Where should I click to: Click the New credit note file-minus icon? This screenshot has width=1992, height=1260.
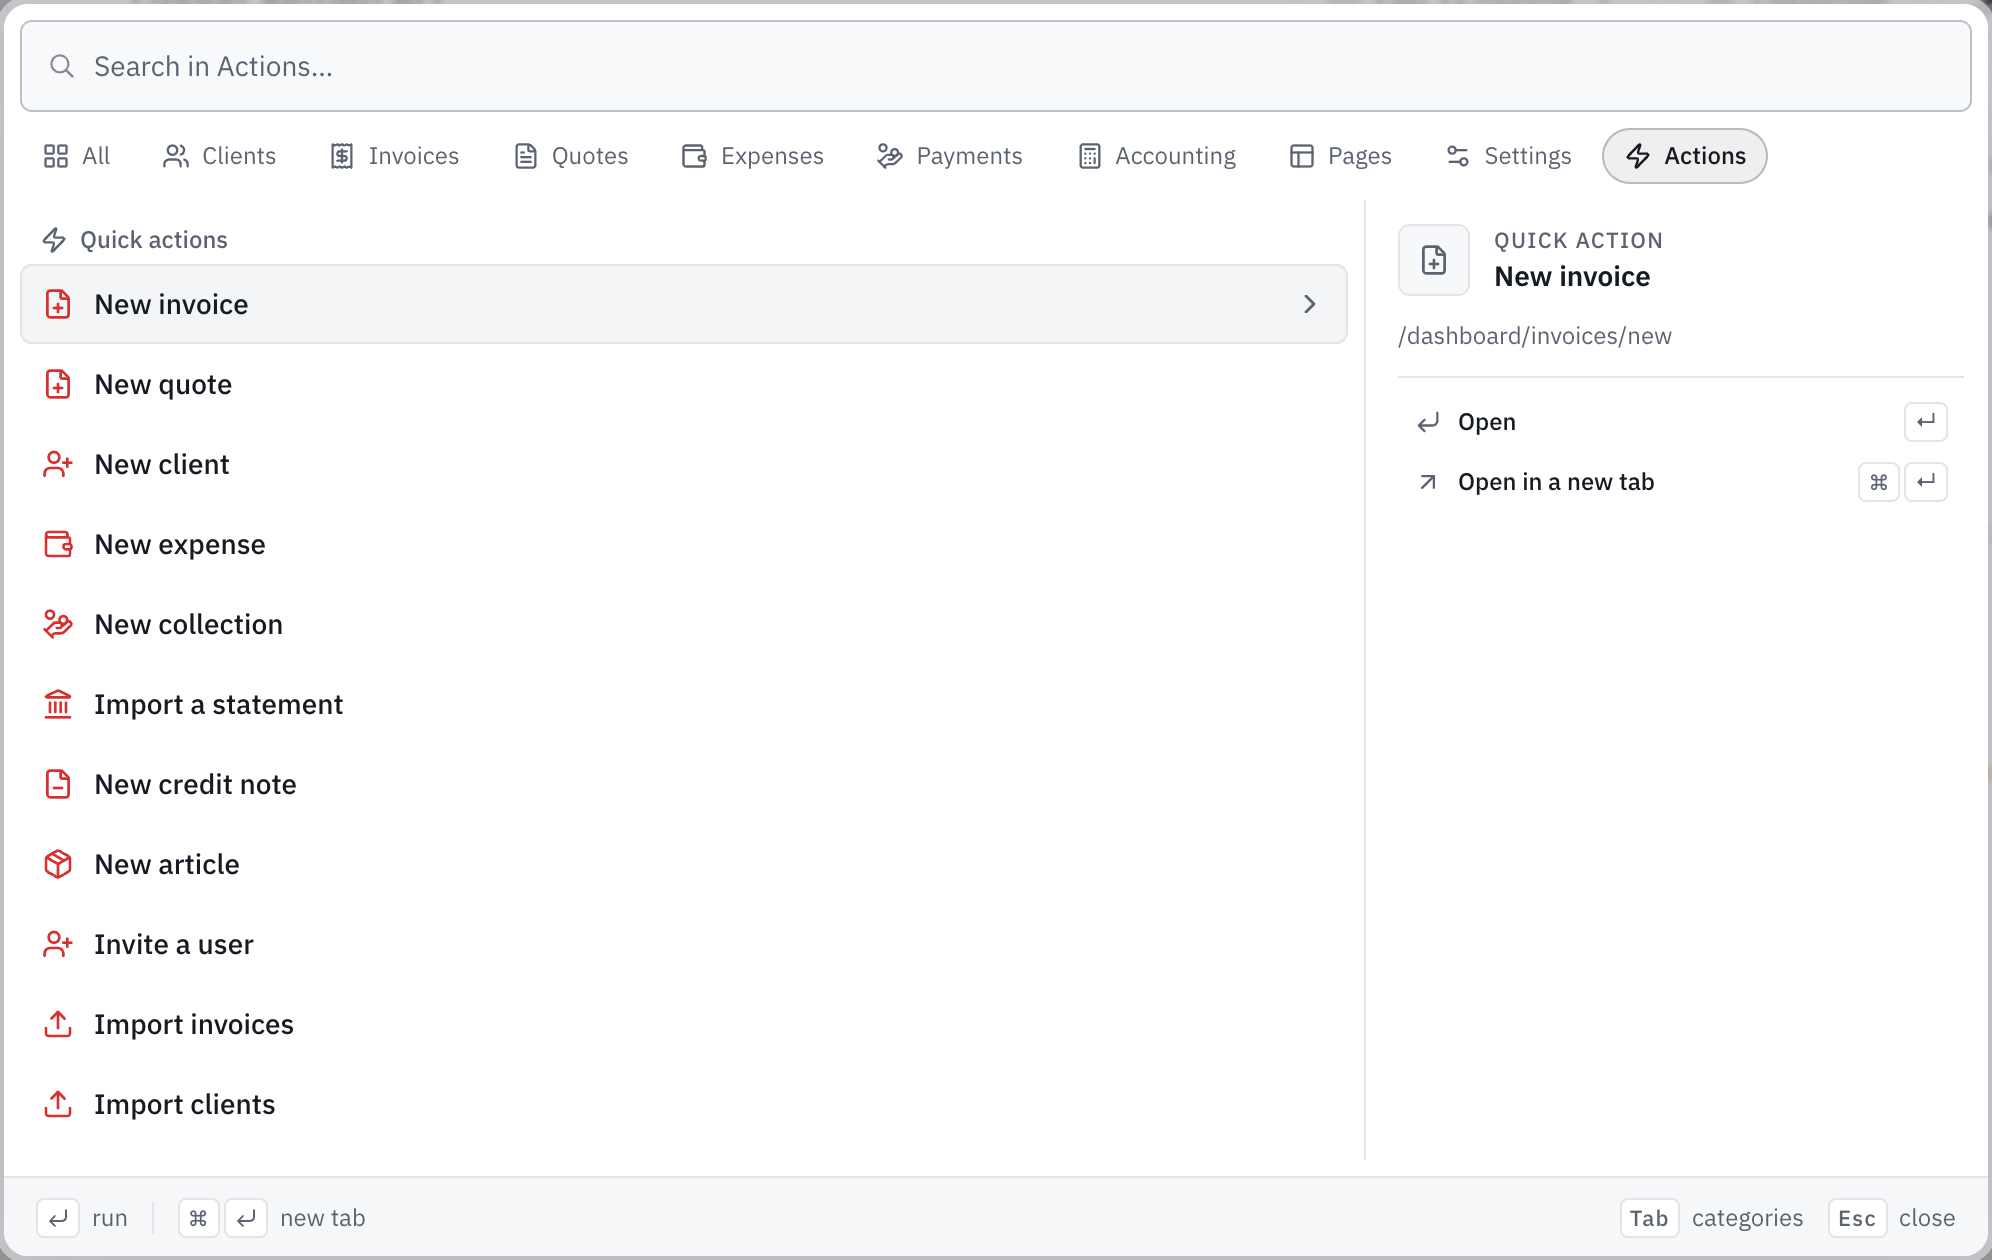click(58, 784)
